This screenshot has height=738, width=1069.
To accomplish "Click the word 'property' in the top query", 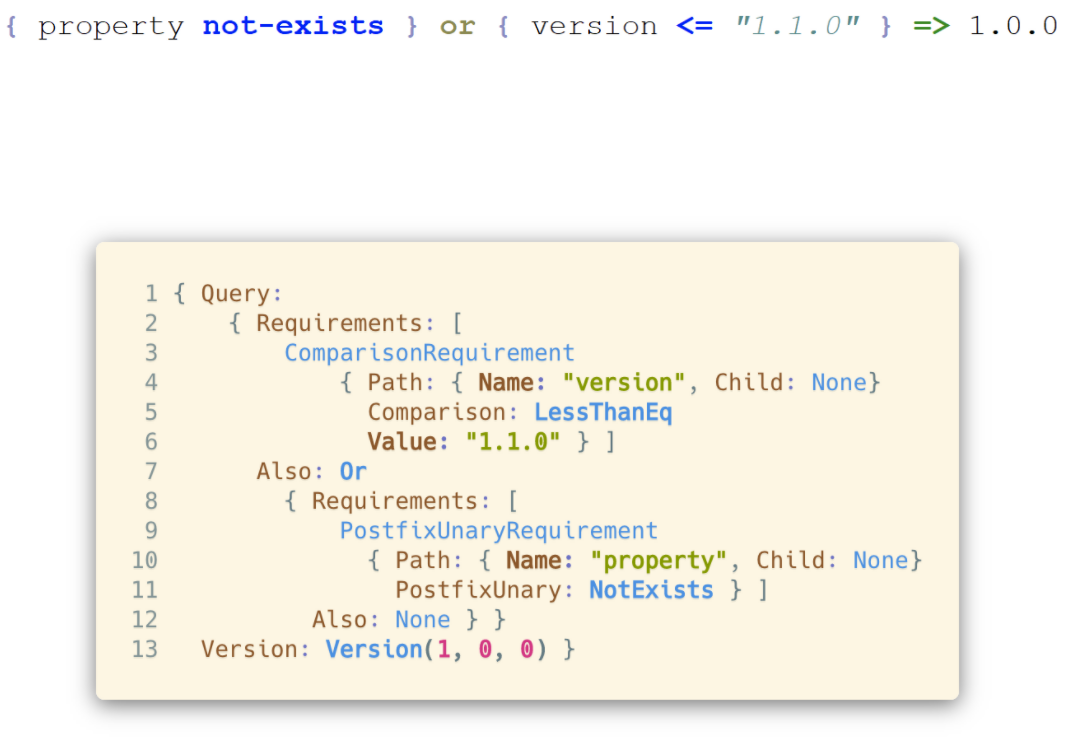I will [111, 27].
